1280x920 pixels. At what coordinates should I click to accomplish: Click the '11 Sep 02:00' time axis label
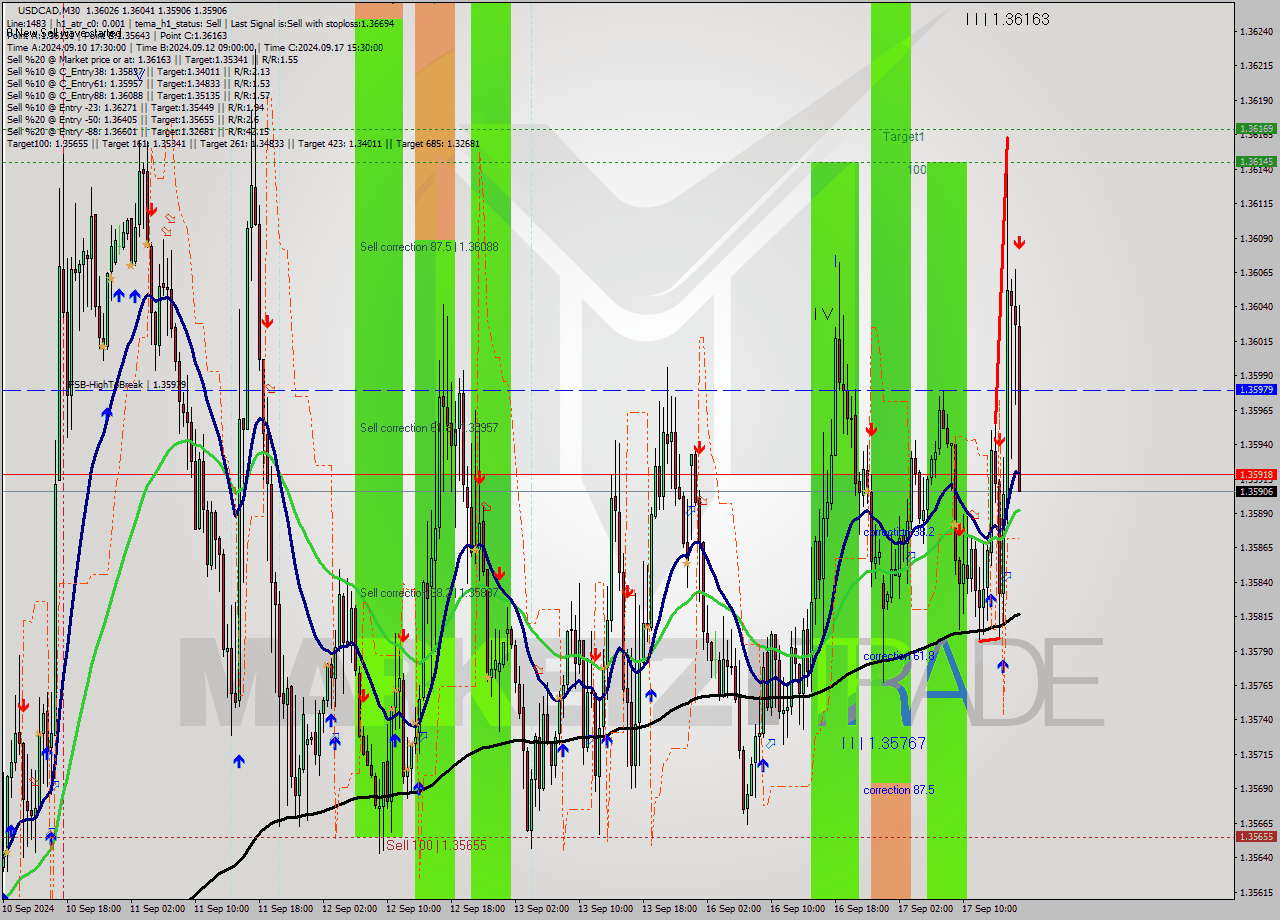(157, 909)
